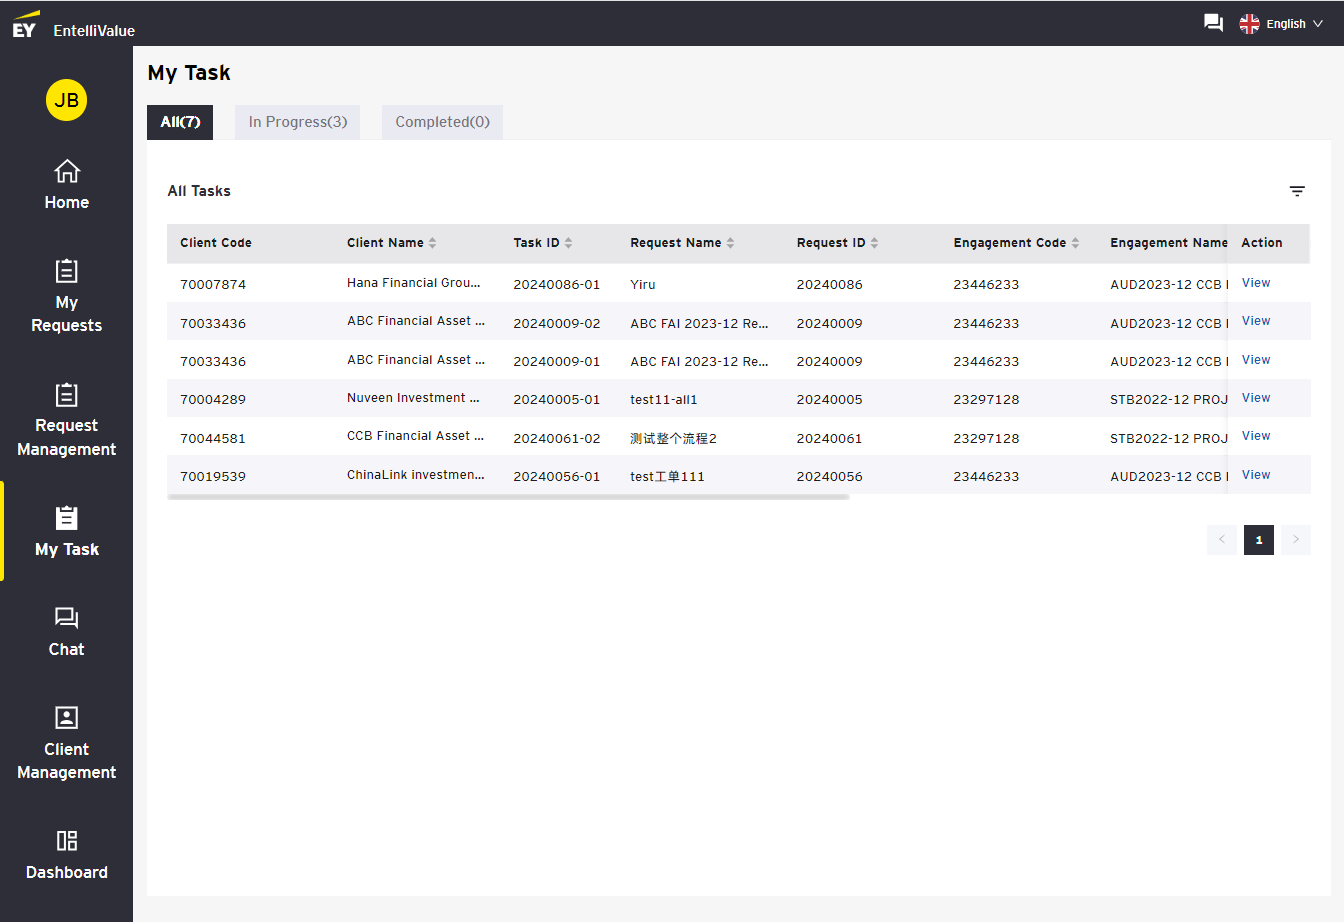The height and width of the screenshot is (922, 1344).
Task: Switch to In Progress(3) tab
Action: tap(298, 122)
